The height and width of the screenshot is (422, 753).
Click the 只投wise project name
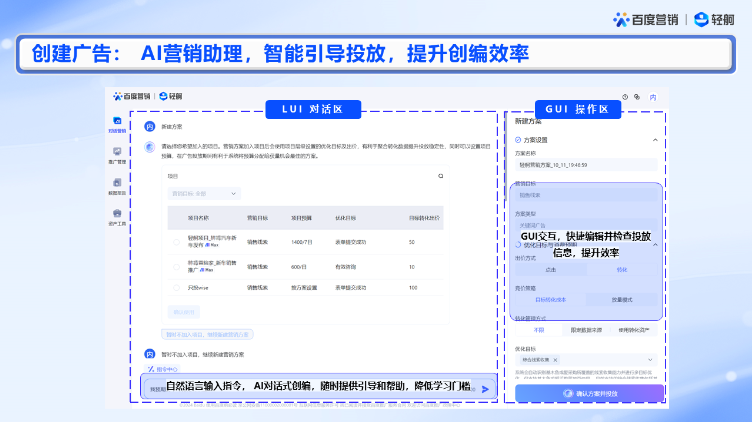(198, 288)
